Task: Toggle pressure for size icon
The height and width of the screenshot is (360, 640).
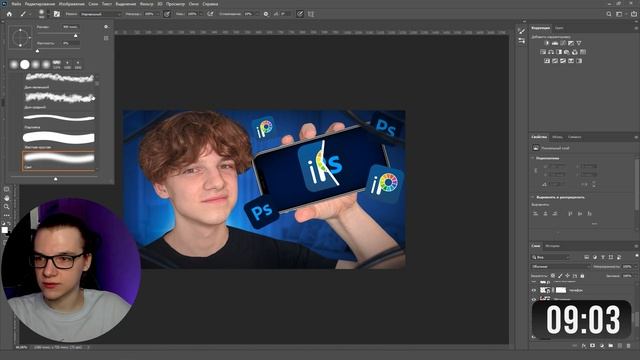Action: [x=300, y=14]
